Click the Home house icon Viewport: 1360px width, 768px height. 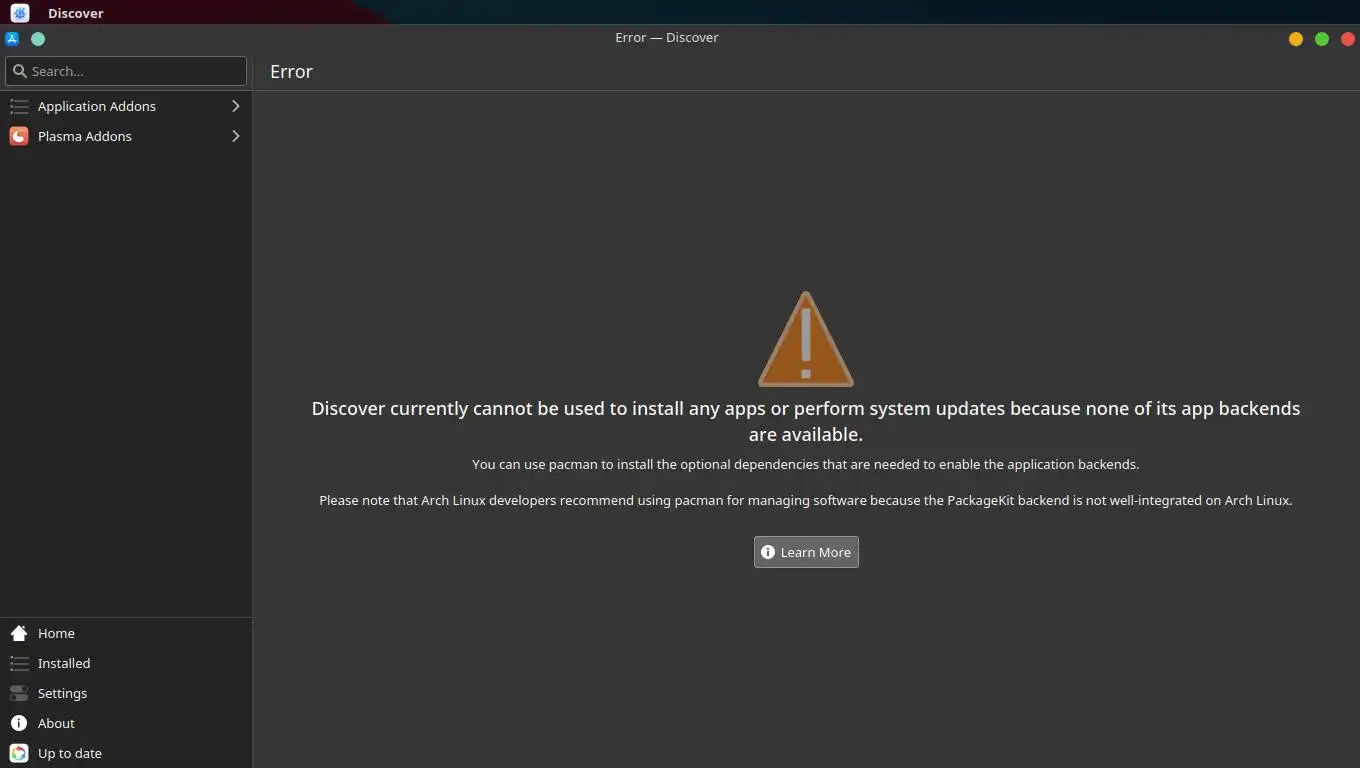[x=19, y=633]
